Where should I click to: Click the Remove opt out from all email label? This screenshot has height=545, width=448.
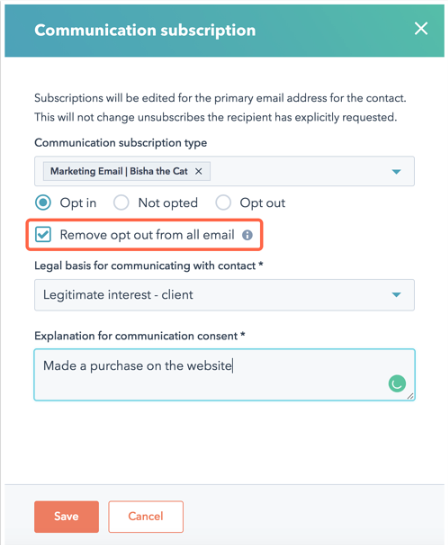[x=147, y=235]
